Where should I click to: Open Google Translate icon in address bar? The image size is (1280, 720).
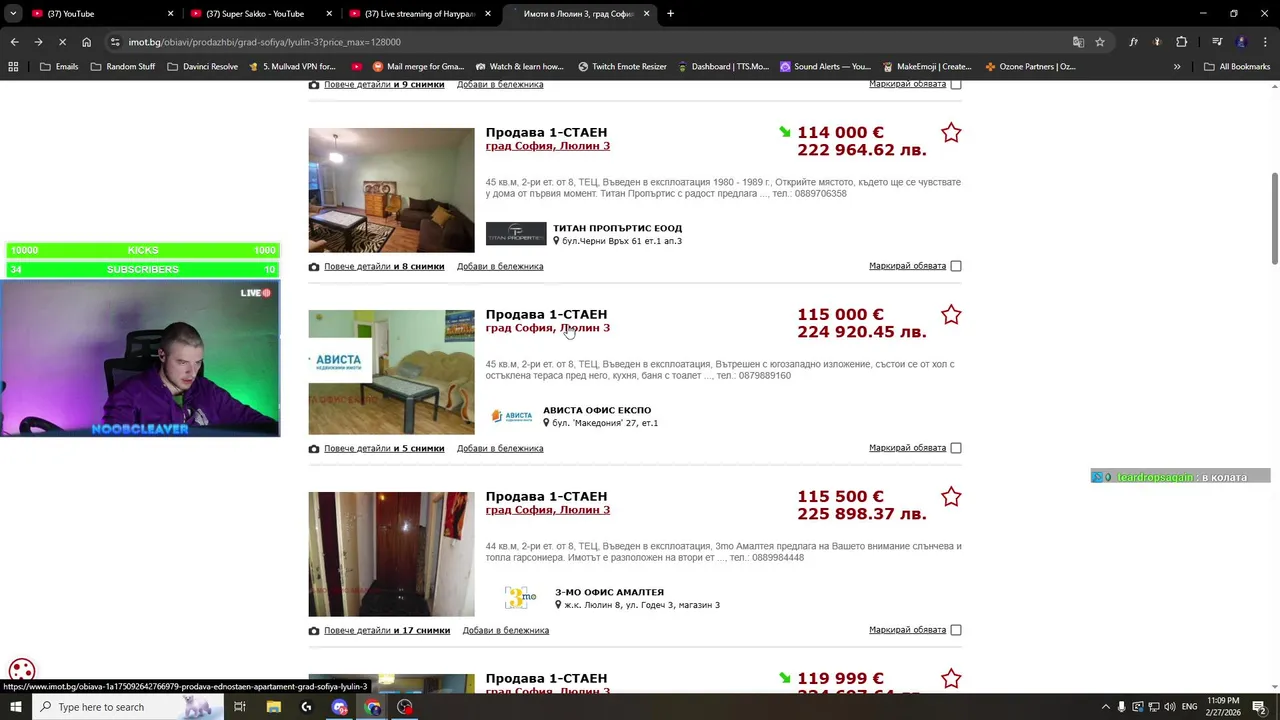1078,42
